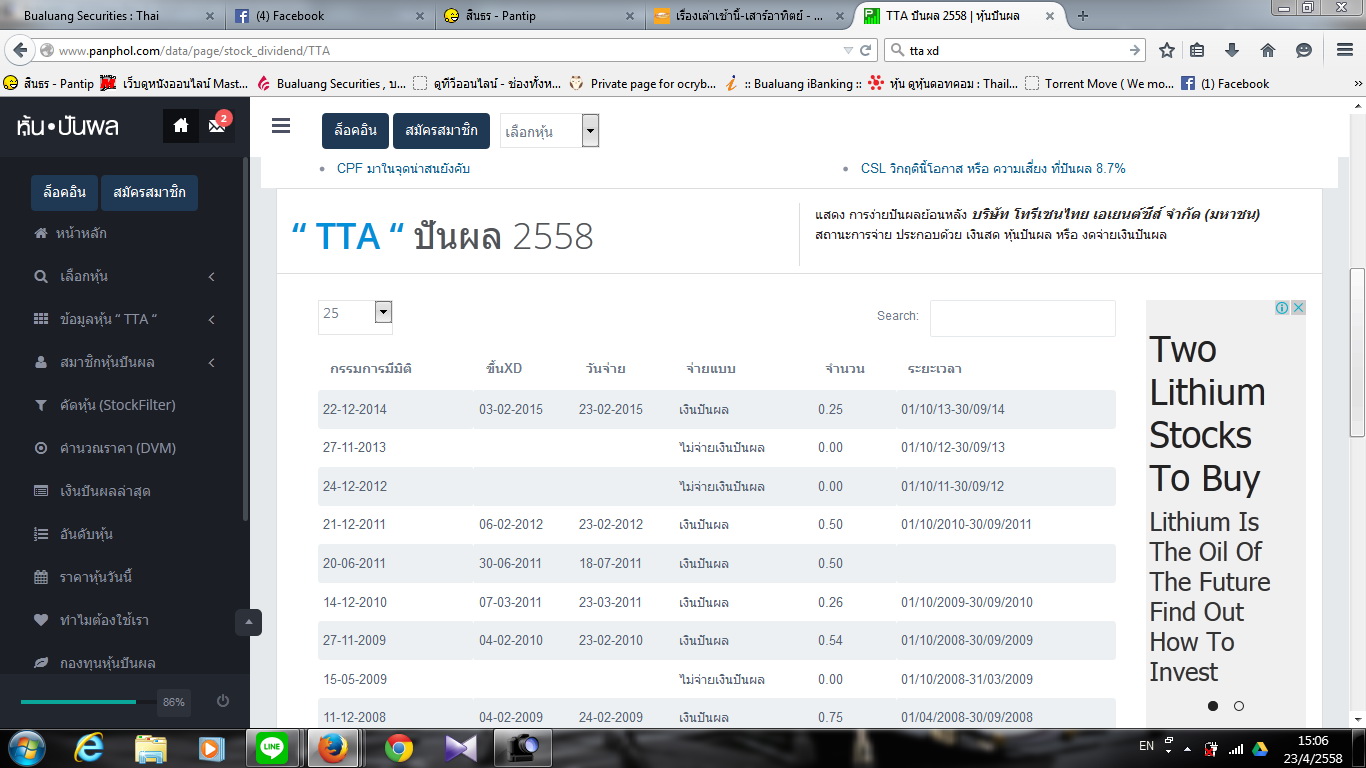Click the home icon in site header

181,125
